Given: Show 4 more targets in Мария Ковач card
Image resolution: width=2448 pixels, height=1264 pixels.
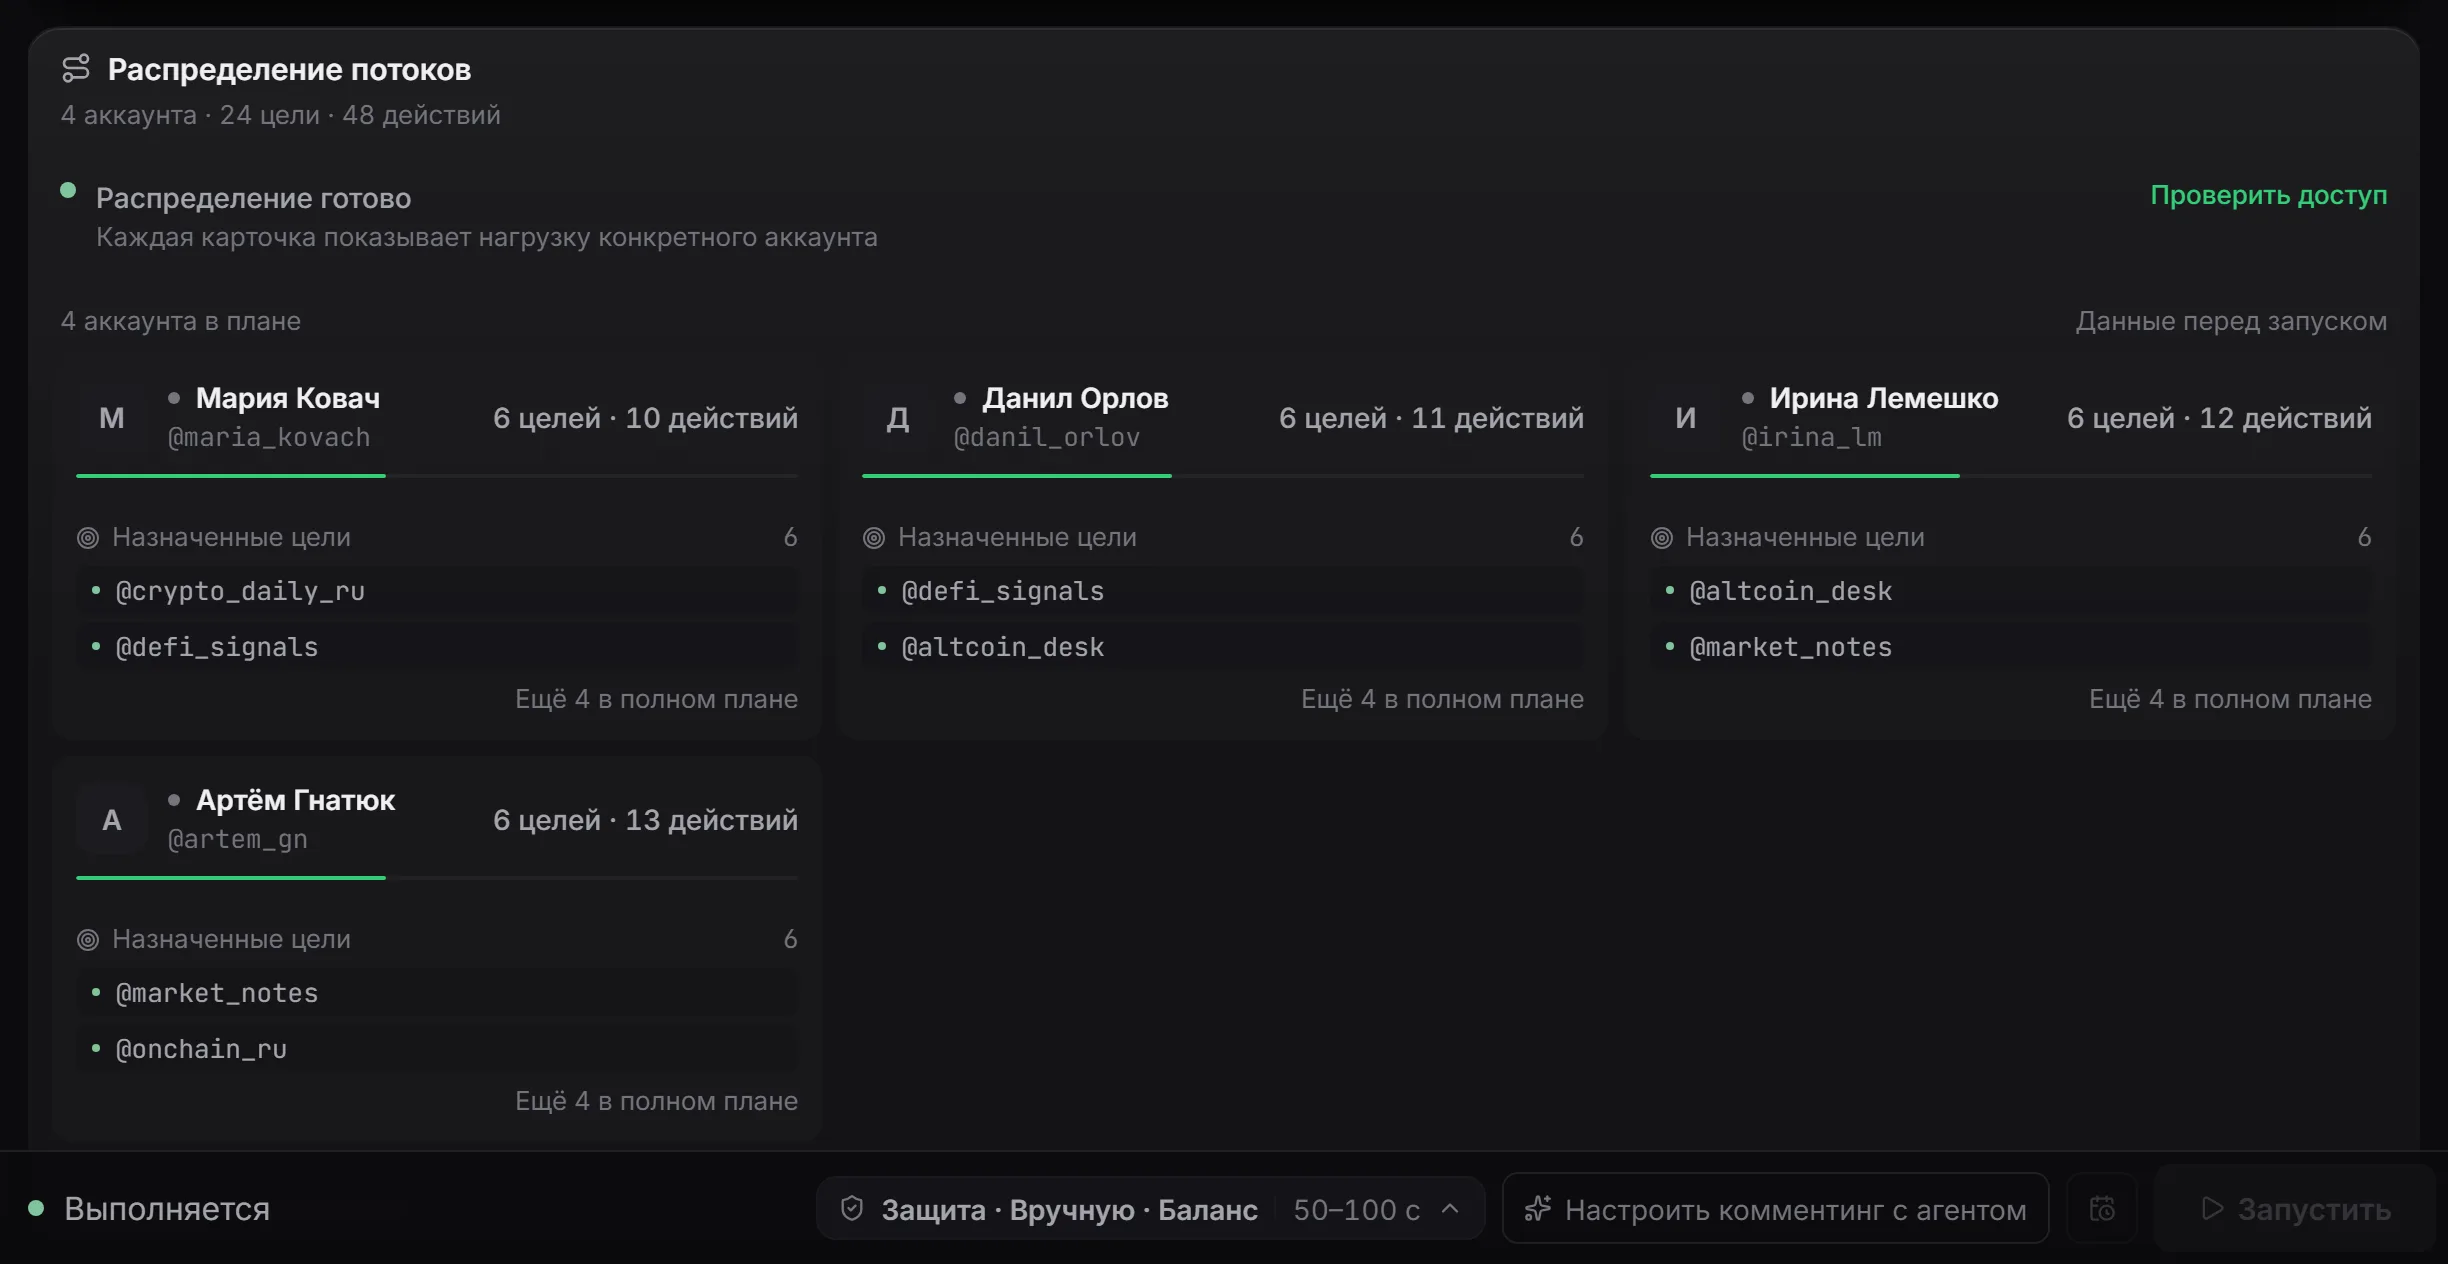Looking at the screenshot, I should pyautogui.click(x=656, y=699).
